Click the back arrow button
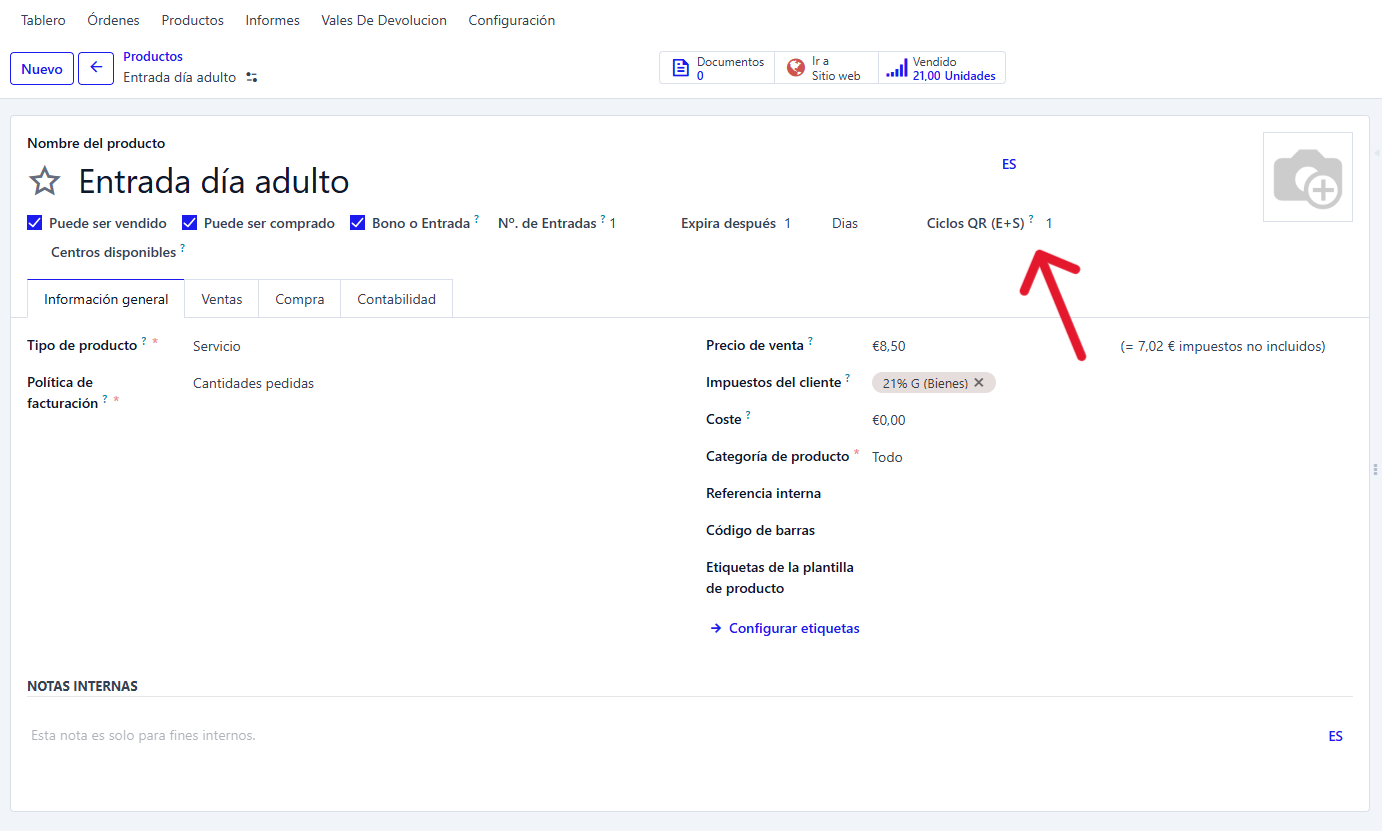Image resolution: width=1382 pixels, height=831 pixels. tap(96, 68)
